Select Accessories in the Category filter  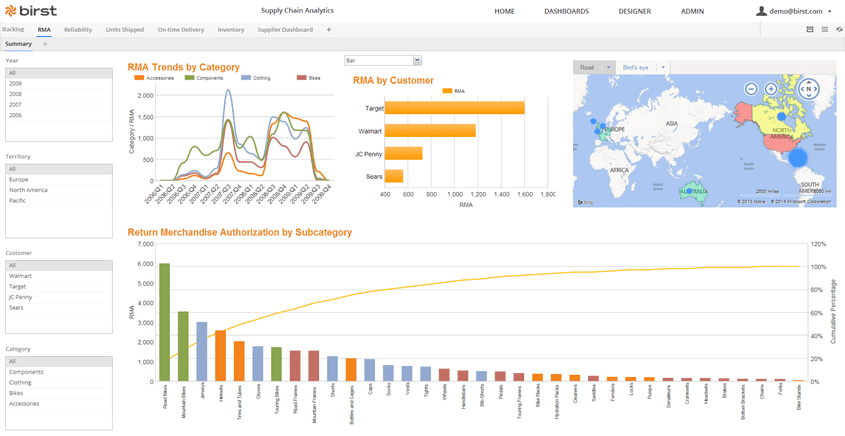click(x=59, y=404)
